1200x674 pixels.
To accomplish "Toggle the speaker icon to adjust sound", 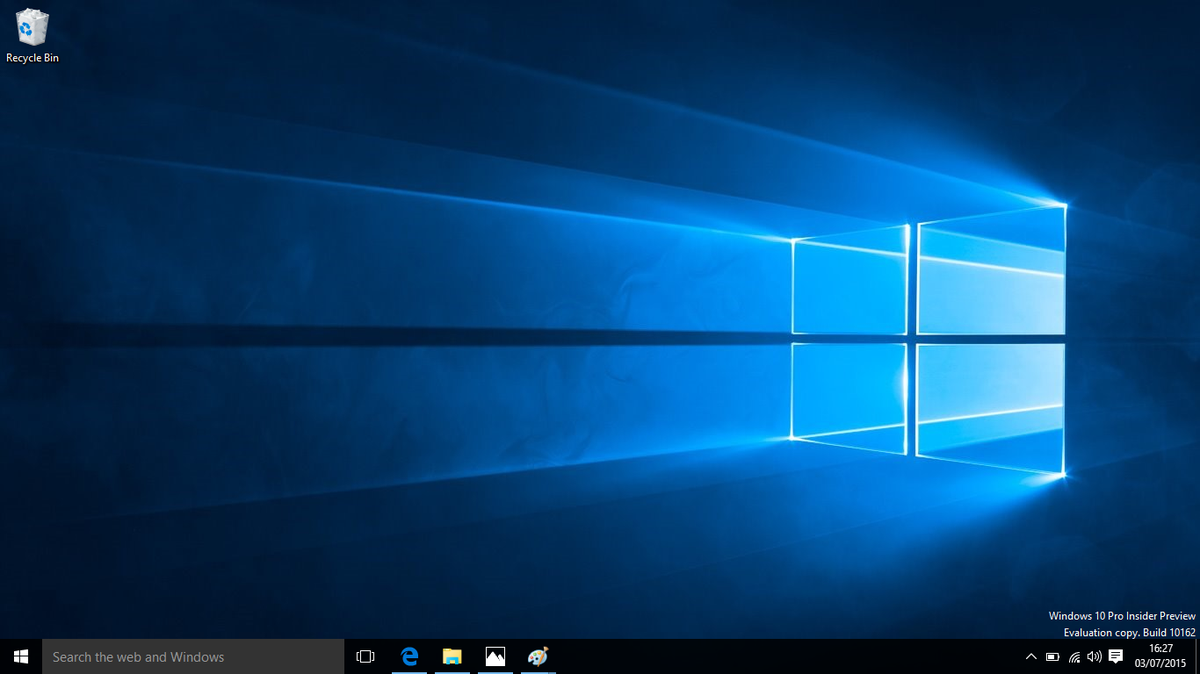I will 1094,657.
